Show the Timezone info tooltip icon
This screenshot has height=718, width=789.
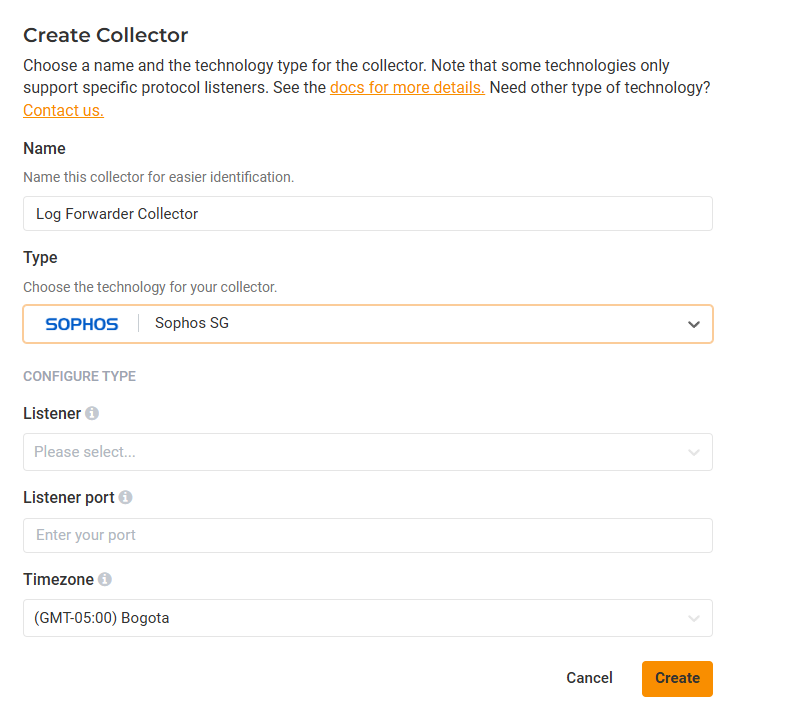coord(105,579)
